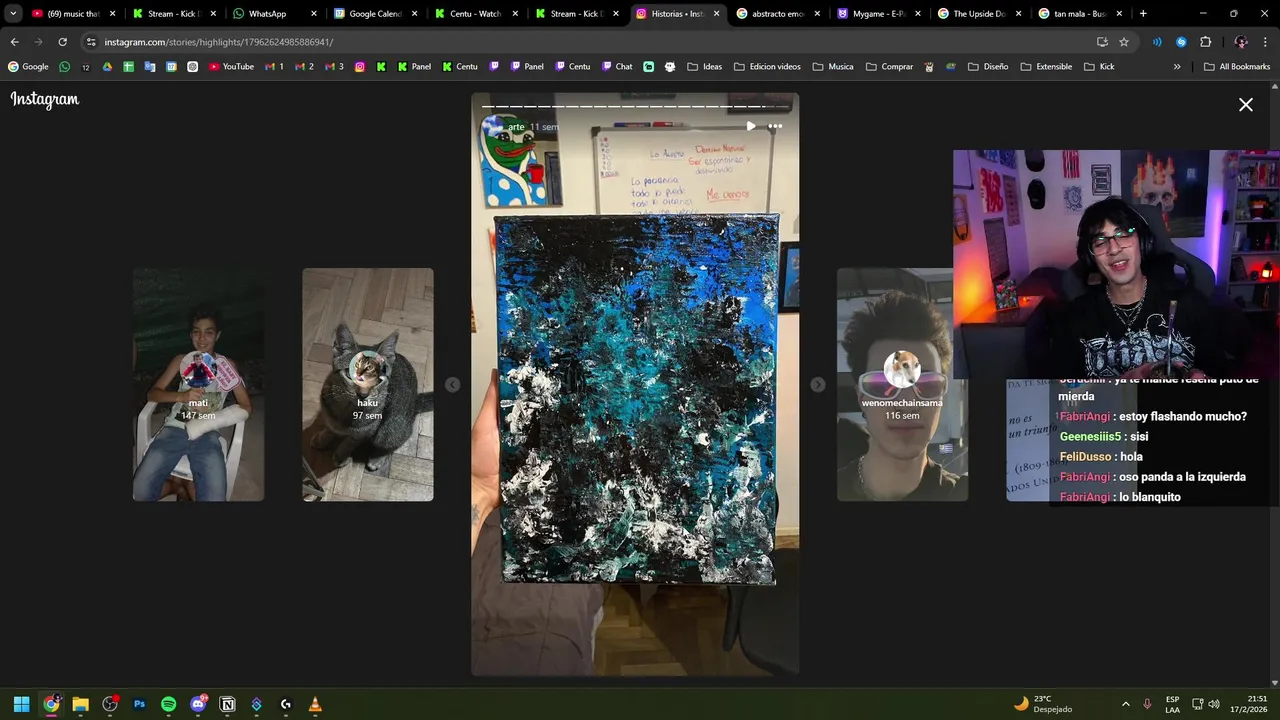Switch to the 'abstracto emo' tab
The height and width of the screenshot is (720, 1280).
point(779,14)
